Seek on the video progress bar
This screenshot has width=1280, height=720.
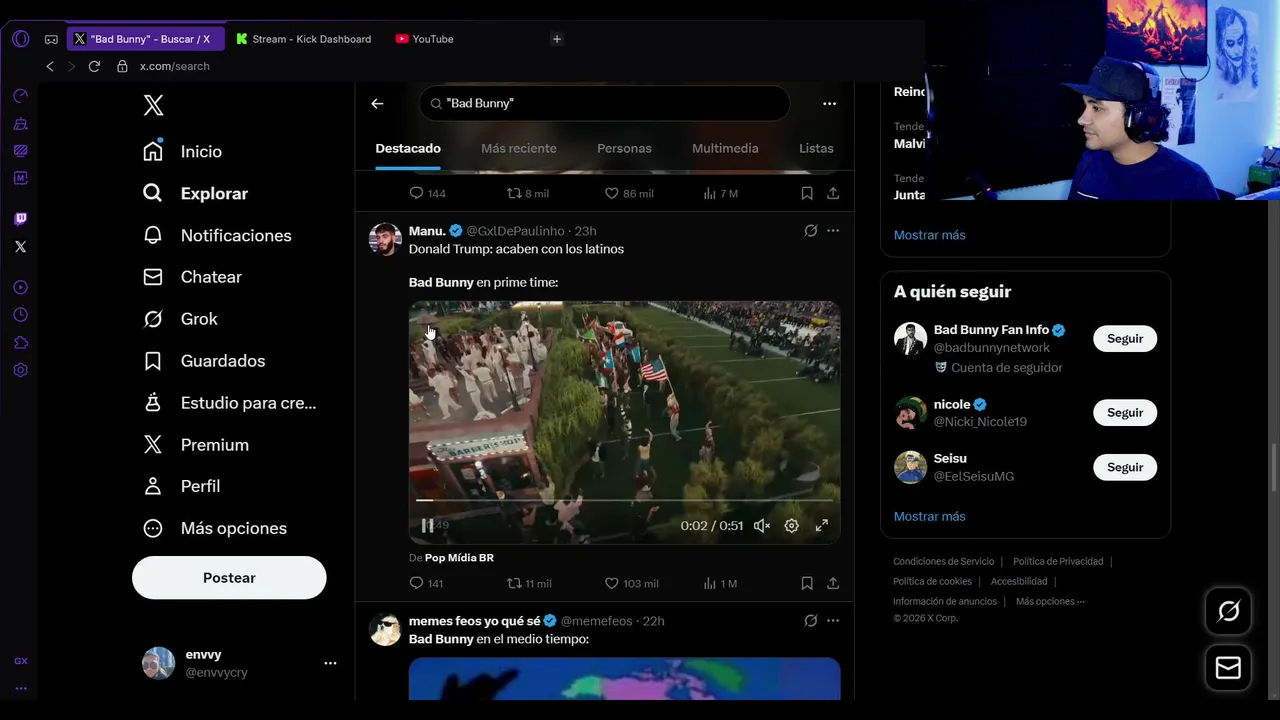pos(624,500)
